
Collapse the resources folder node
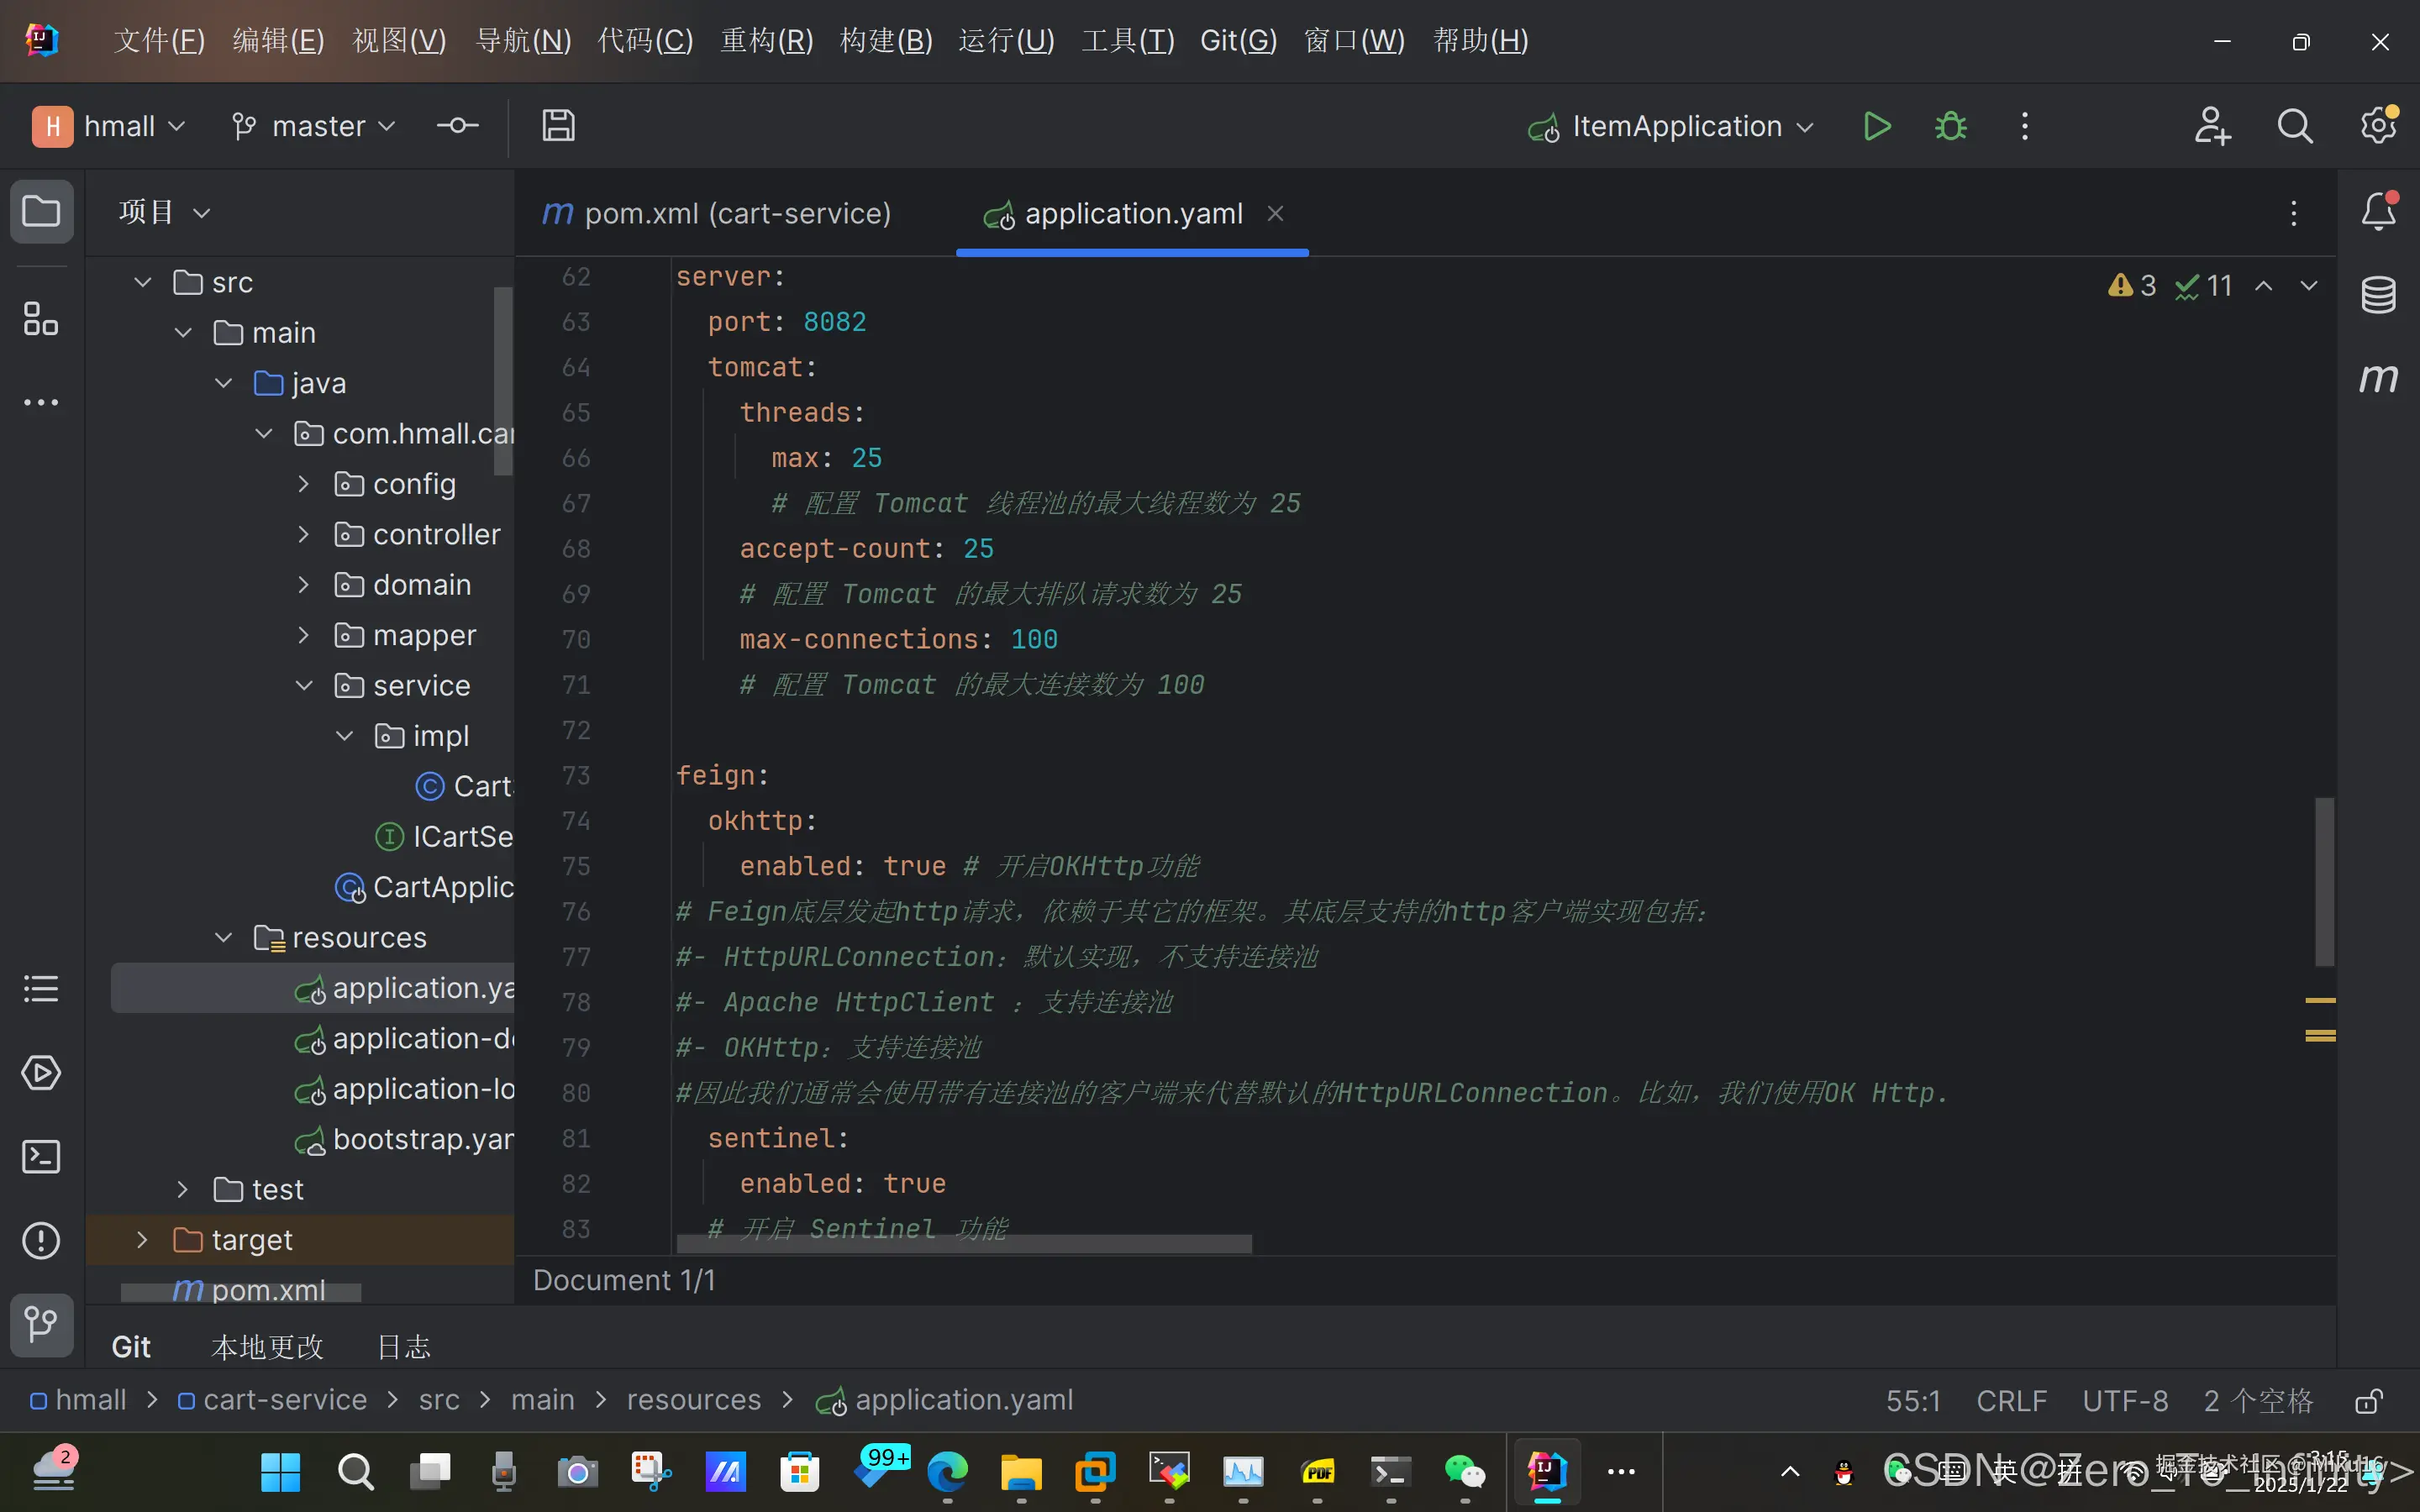[x=223, y=938]
